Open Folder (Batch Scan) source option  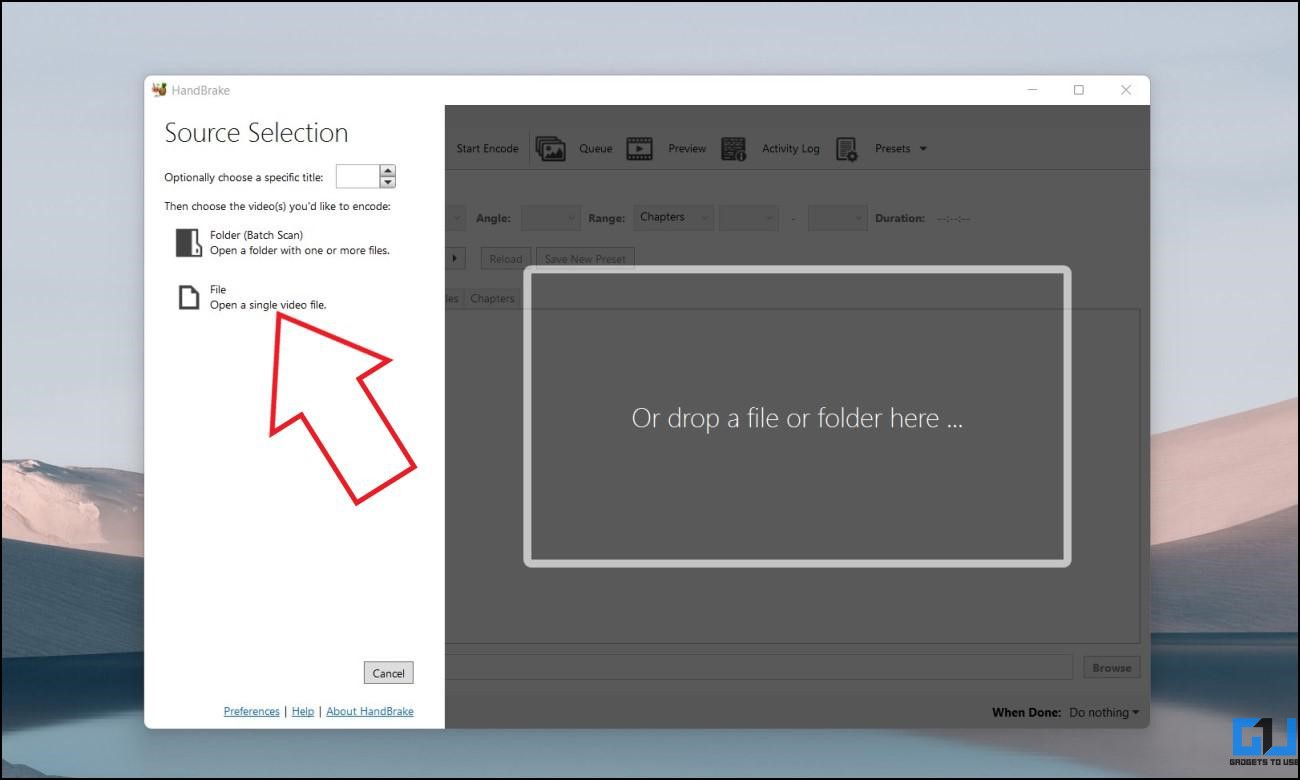pos(283,243)
